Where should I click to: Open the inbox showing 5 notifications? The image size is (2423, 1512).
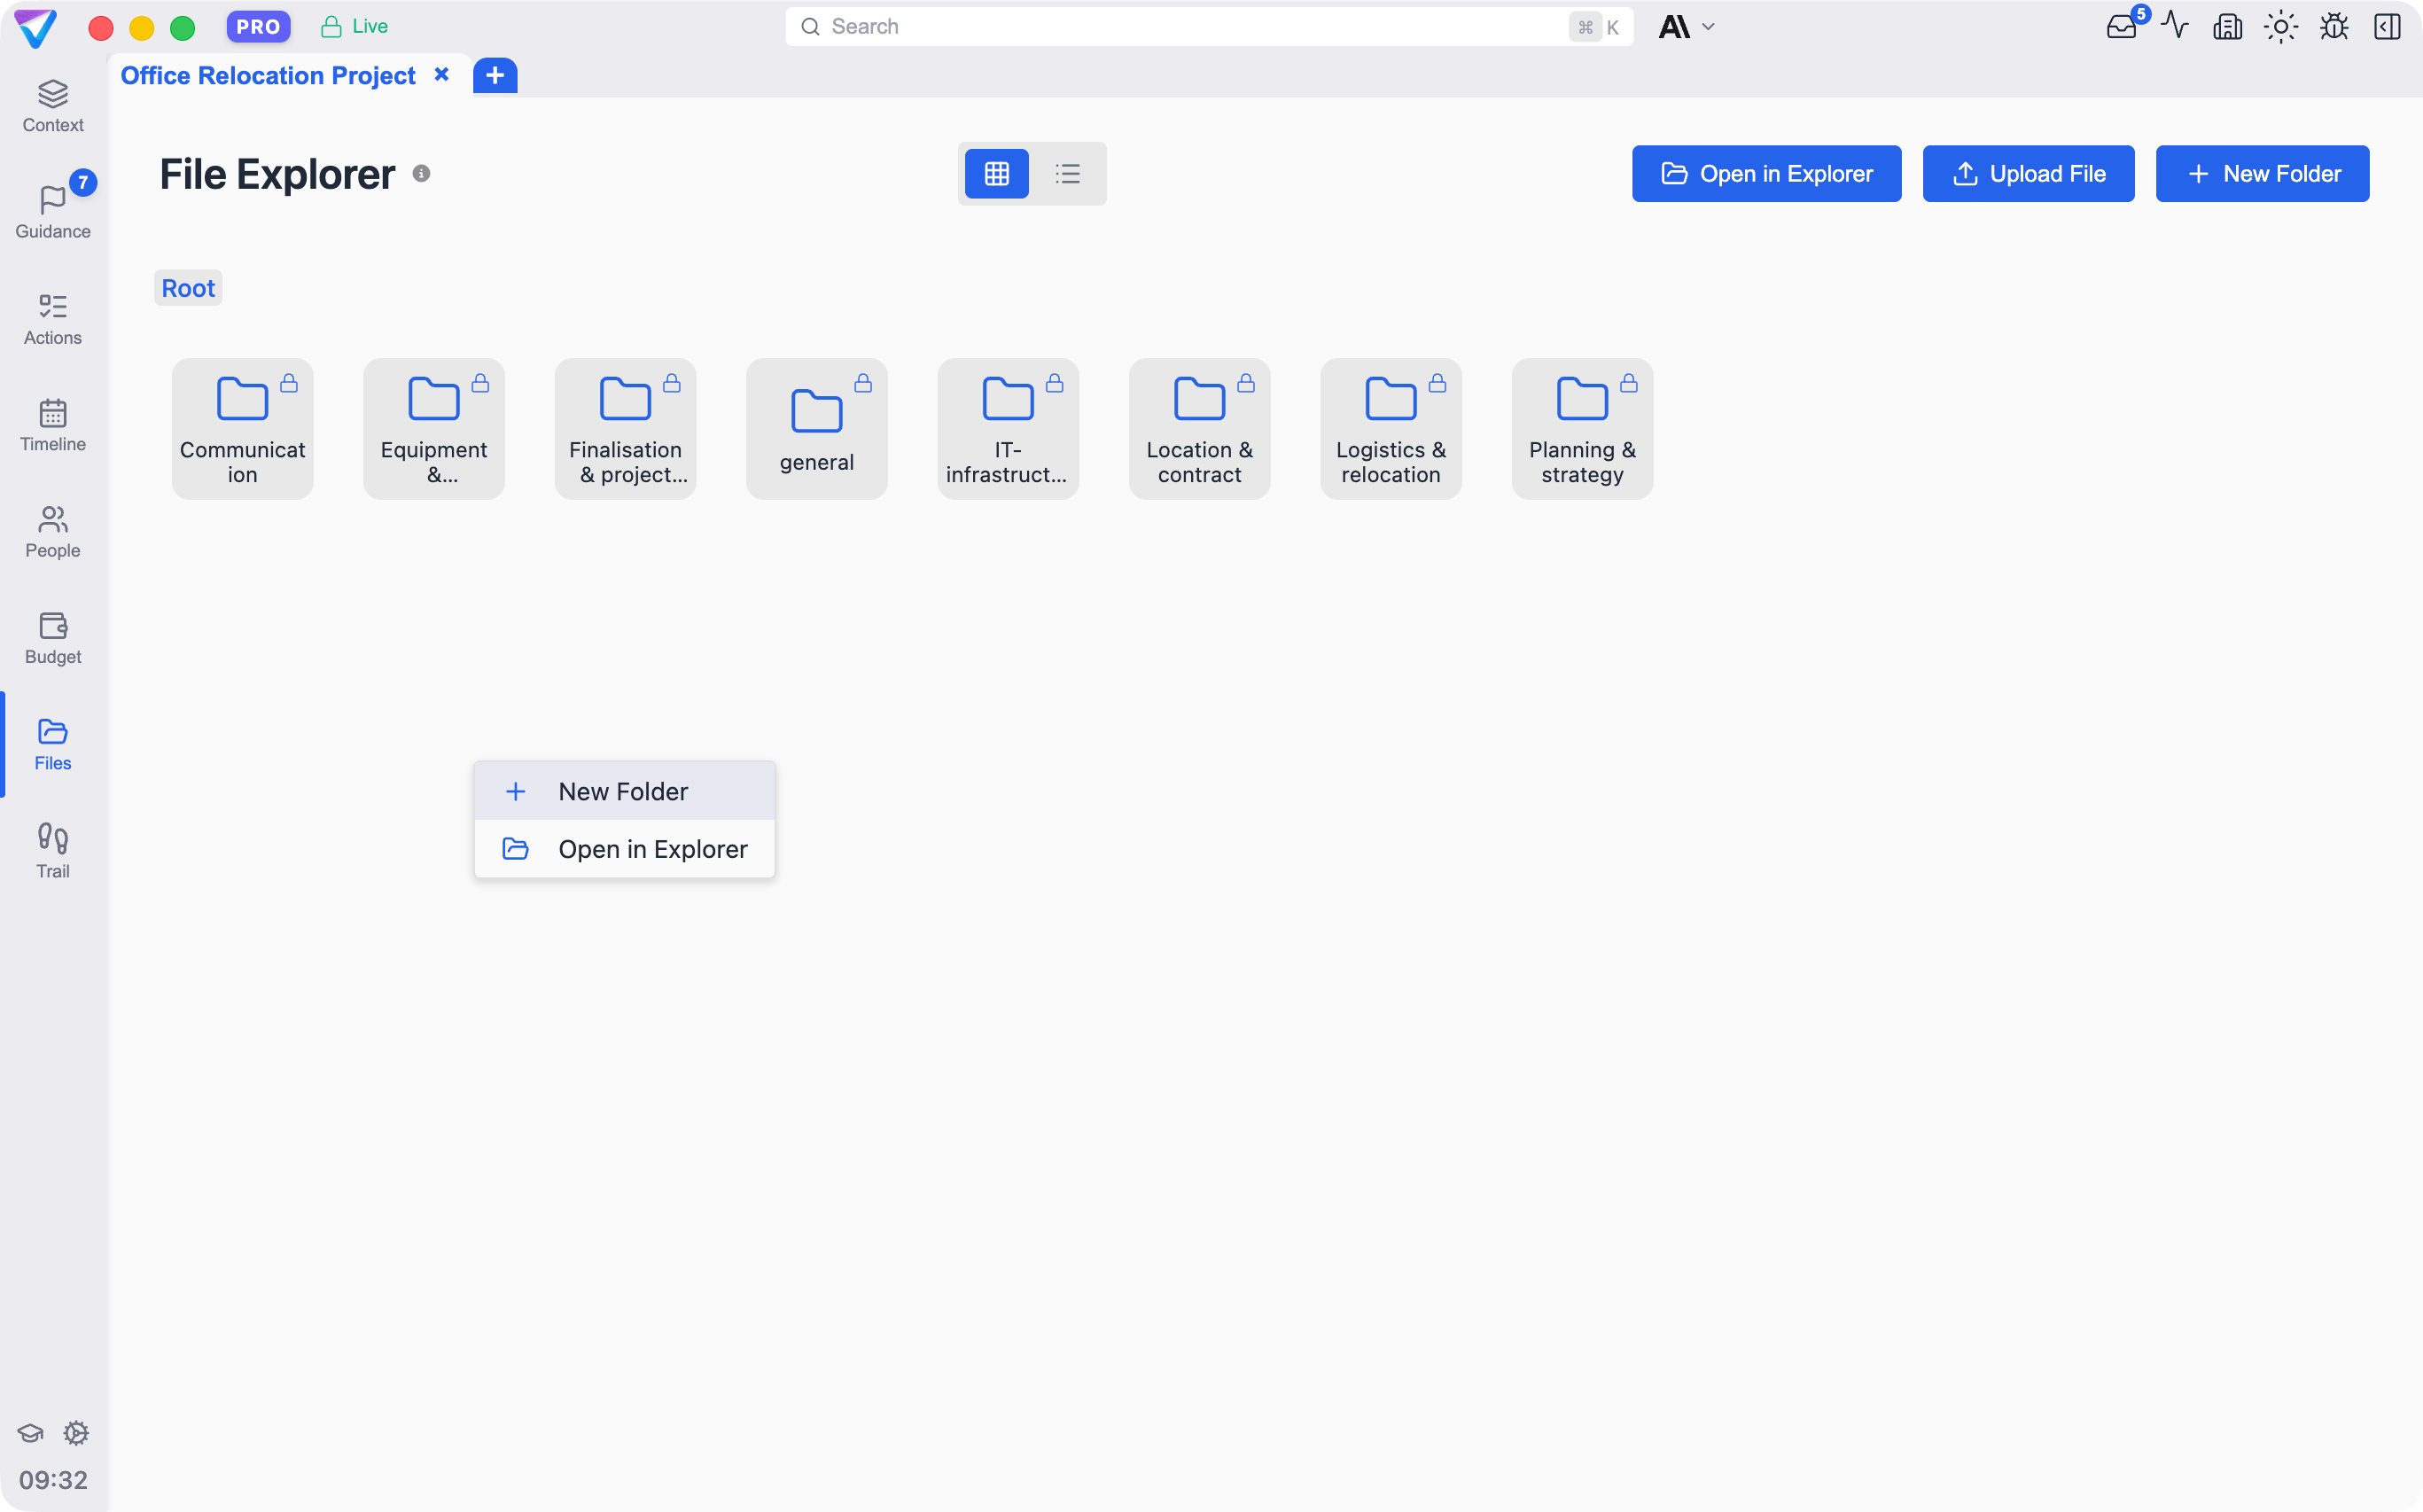click(x=2121, y=27)
